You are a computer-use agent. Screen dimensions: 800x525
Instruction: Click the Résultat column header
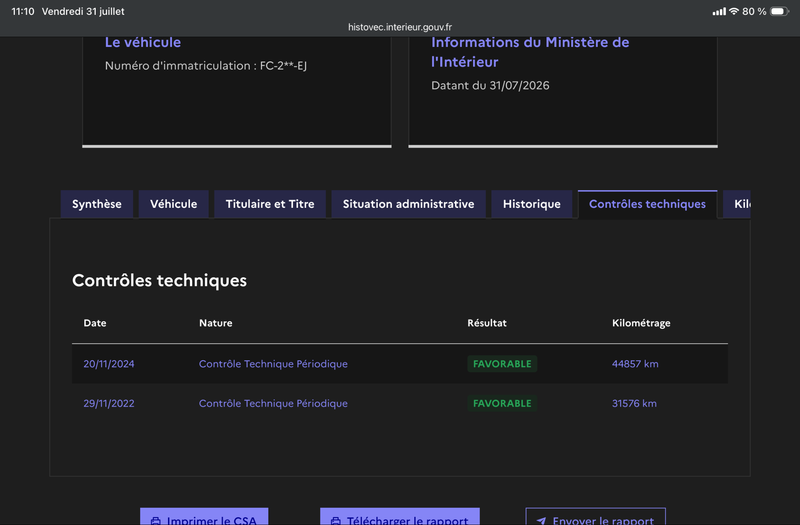(487, 323)
